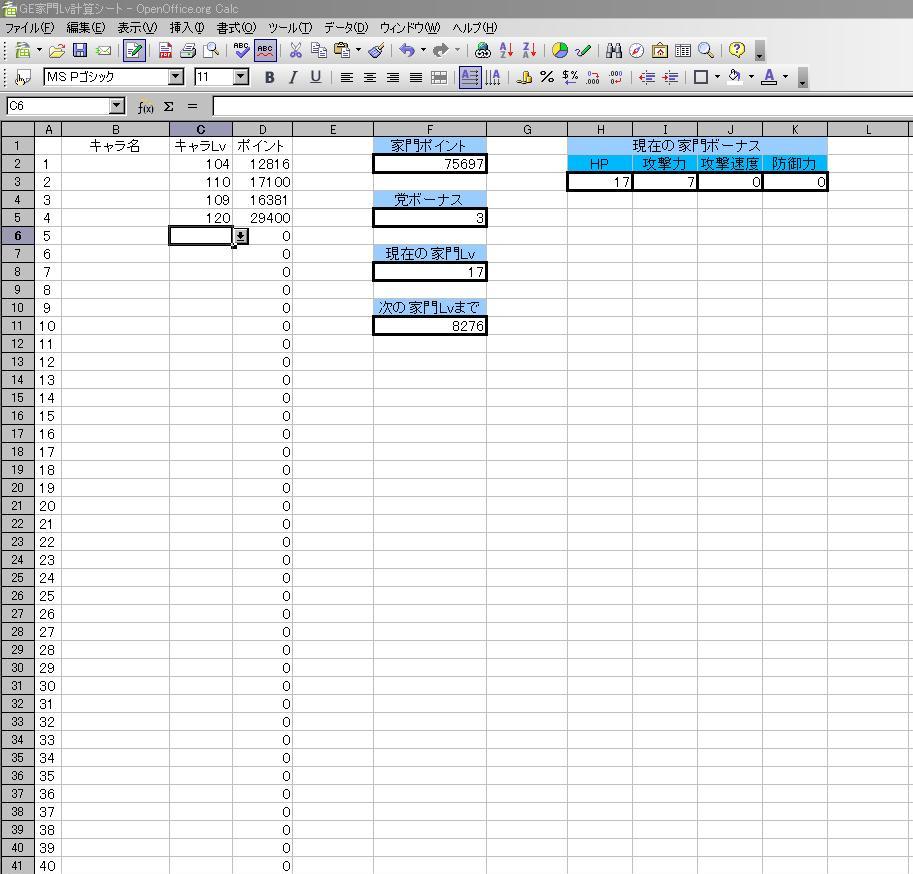
Task: Open the Navigator compass icon
Action: click(x=637, y=50)
